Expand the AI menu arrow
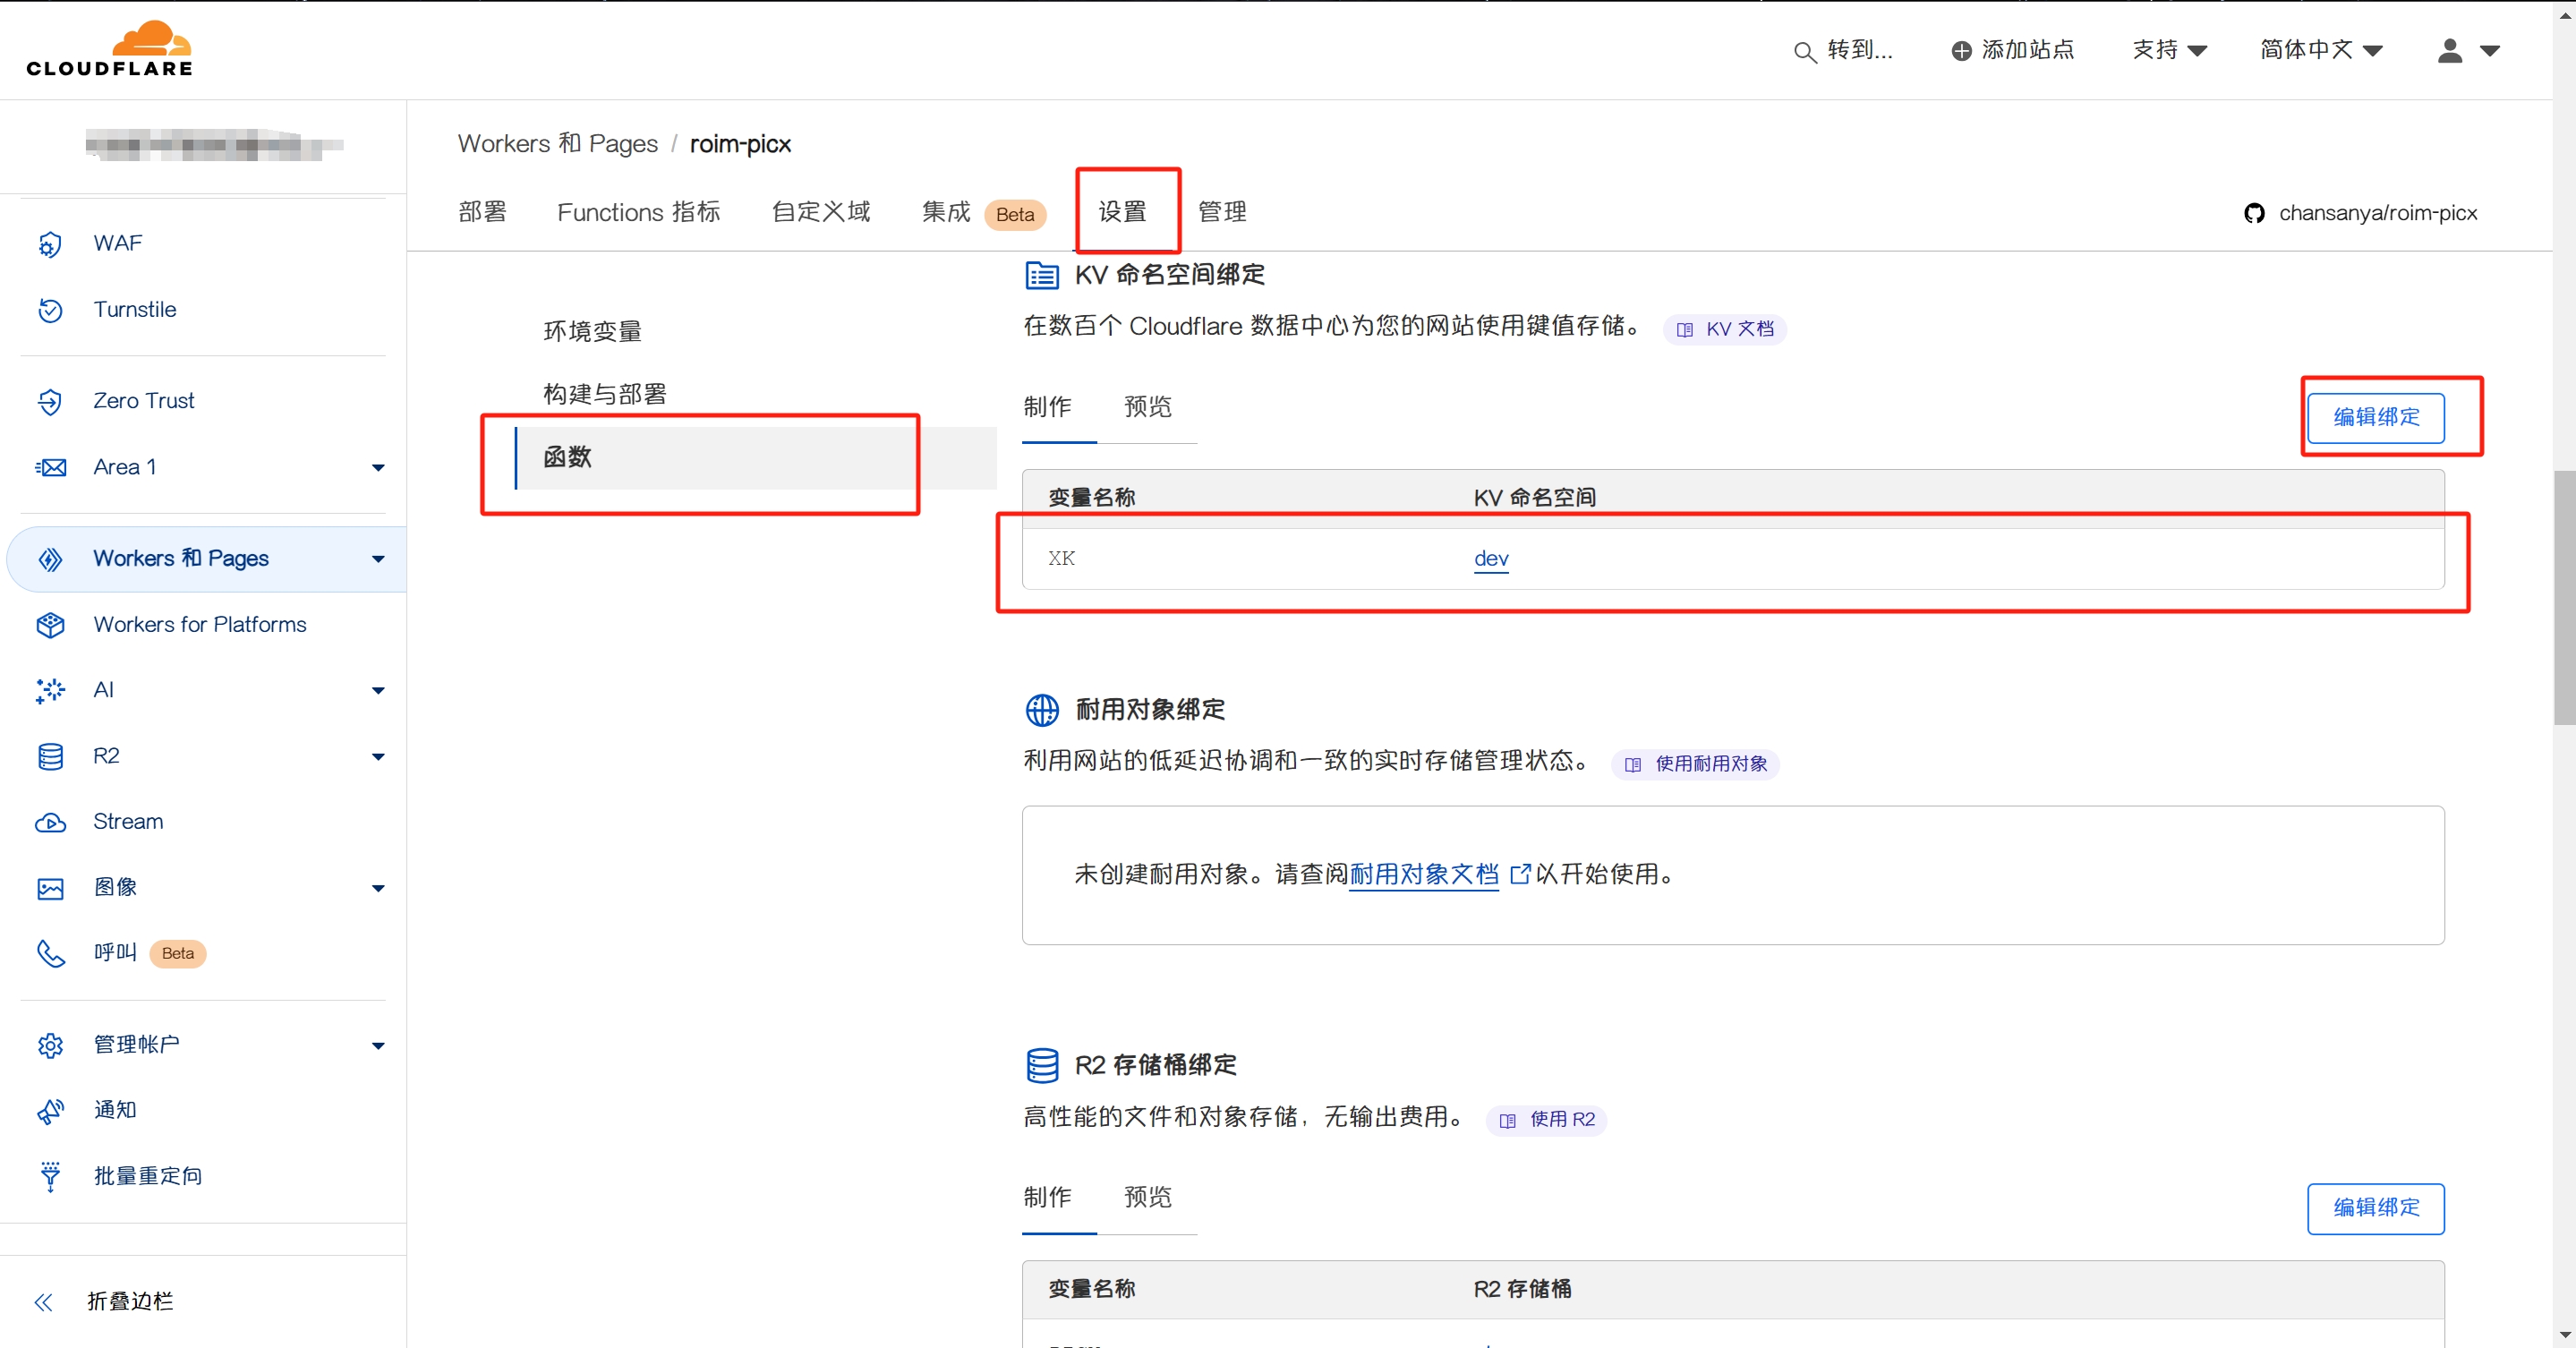The image size is (2576, 1348). 378,690
